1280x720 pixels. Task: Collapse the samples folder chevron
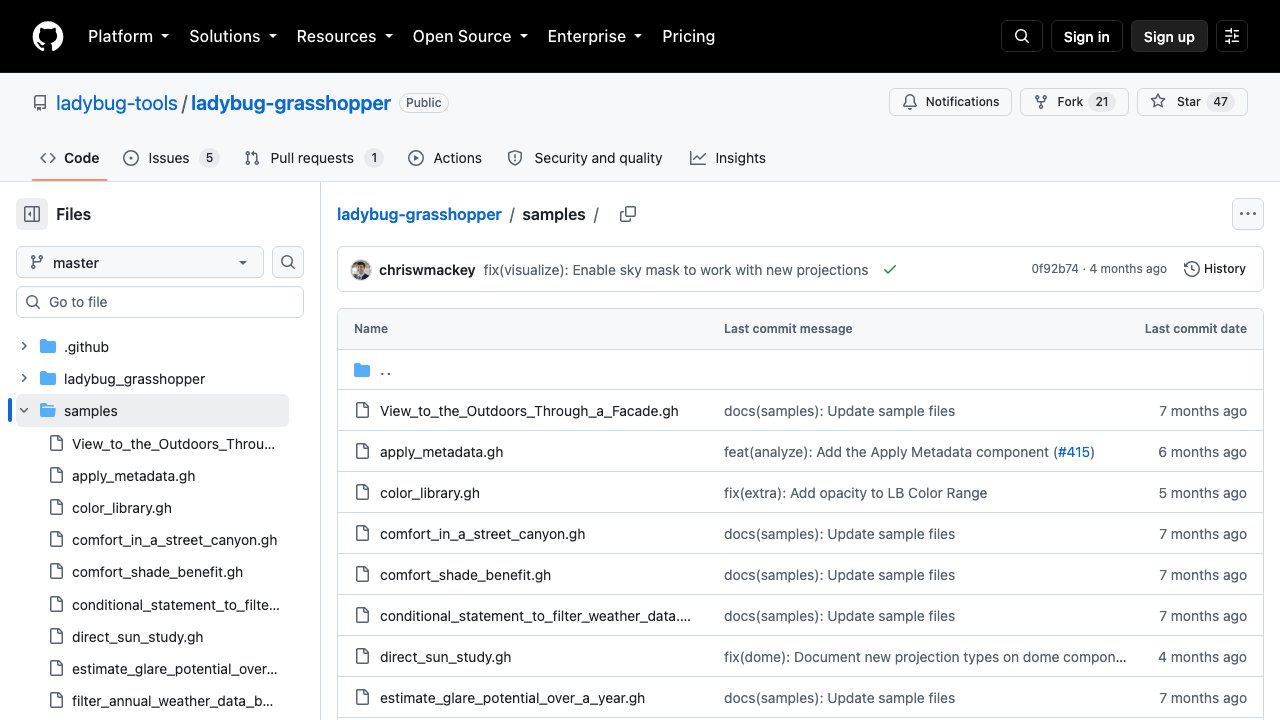point(24,411)
